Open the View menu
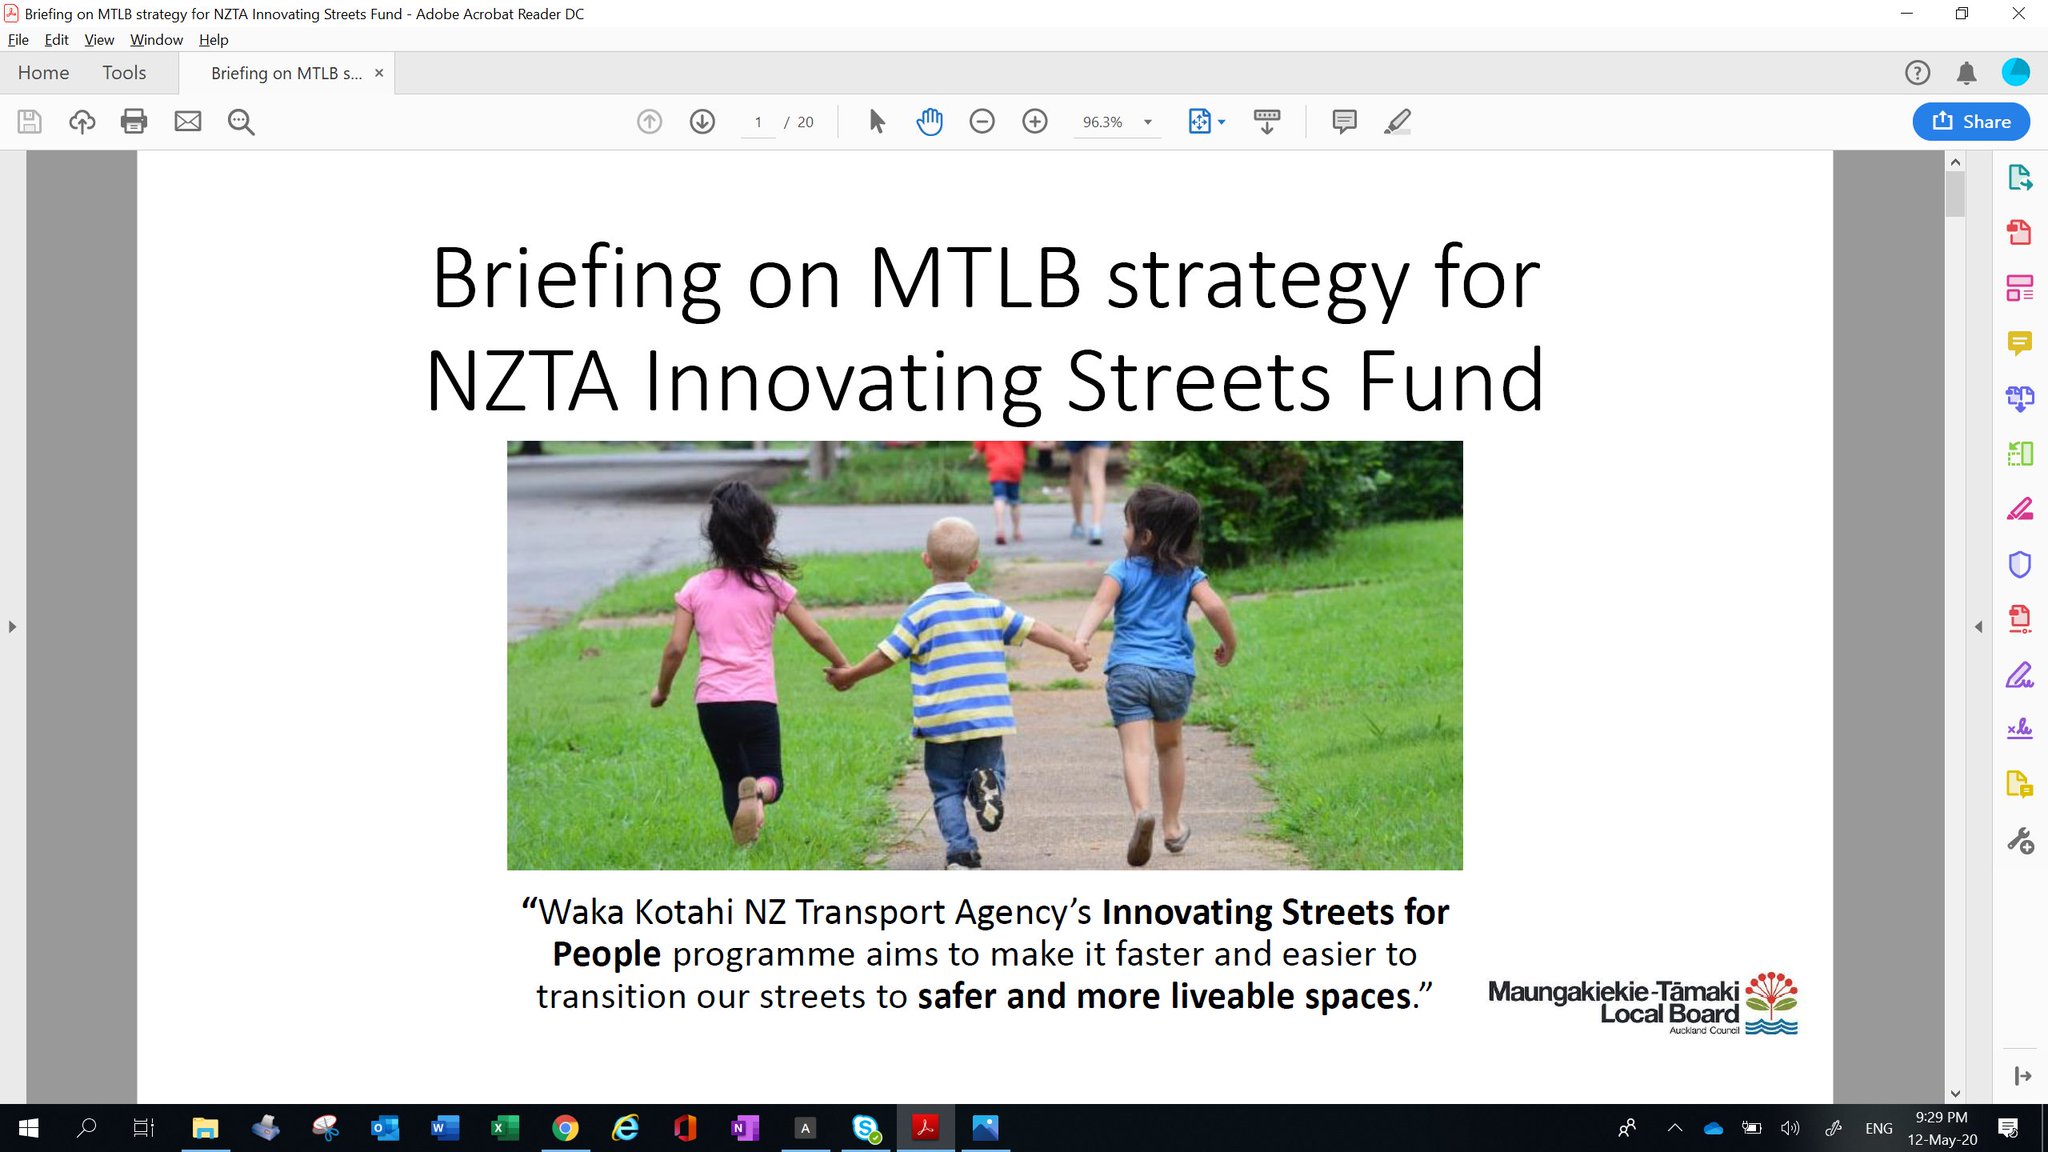Image resolution: width=2048 pixels, height=1152 pixels. (99, 40)
